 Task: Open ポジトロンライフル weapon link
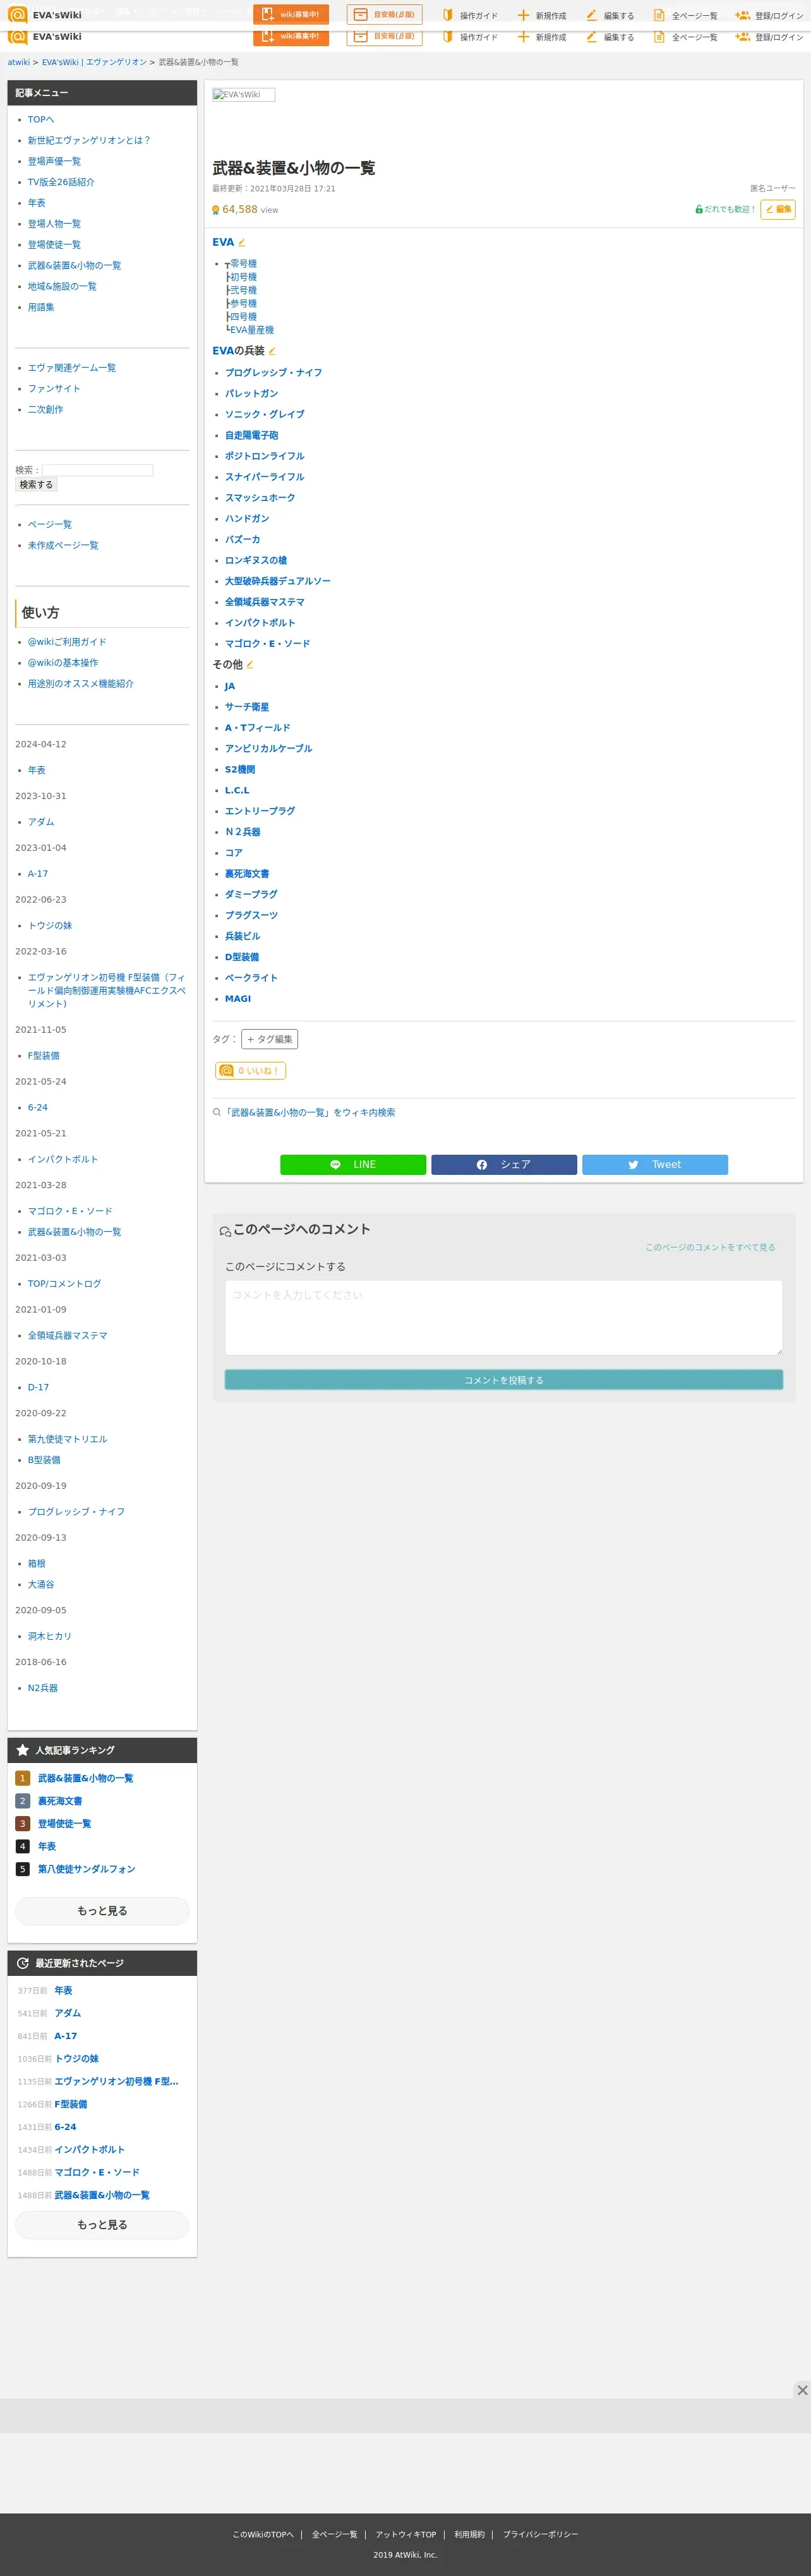pos(264,456)
